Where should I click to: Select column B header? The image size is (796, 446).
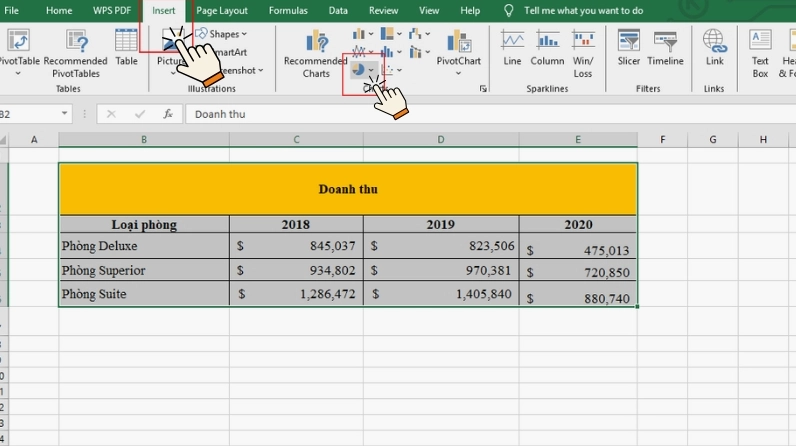[144, 140]
